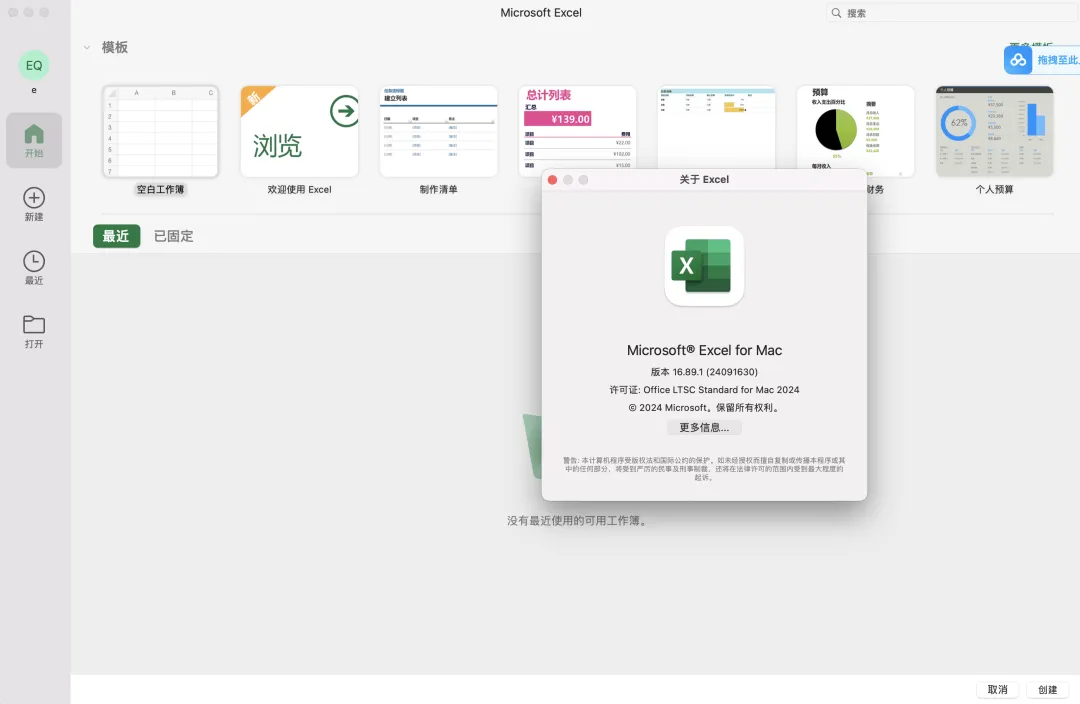Click the 欢迎使用 Excel caption
This screenshot has height=704, width=1080.
click(x=300, y=189)
